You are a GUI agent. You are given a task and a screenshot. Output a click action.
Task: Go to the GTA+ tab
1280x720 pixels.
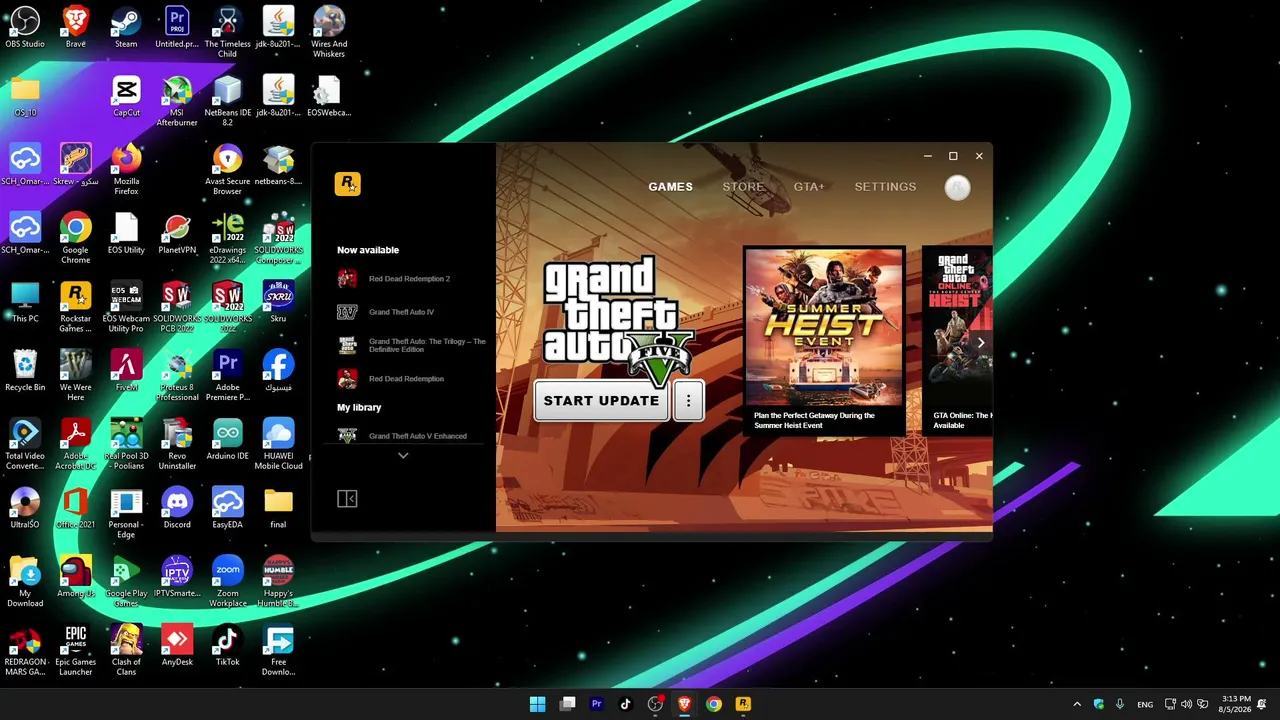pos(809,187)
